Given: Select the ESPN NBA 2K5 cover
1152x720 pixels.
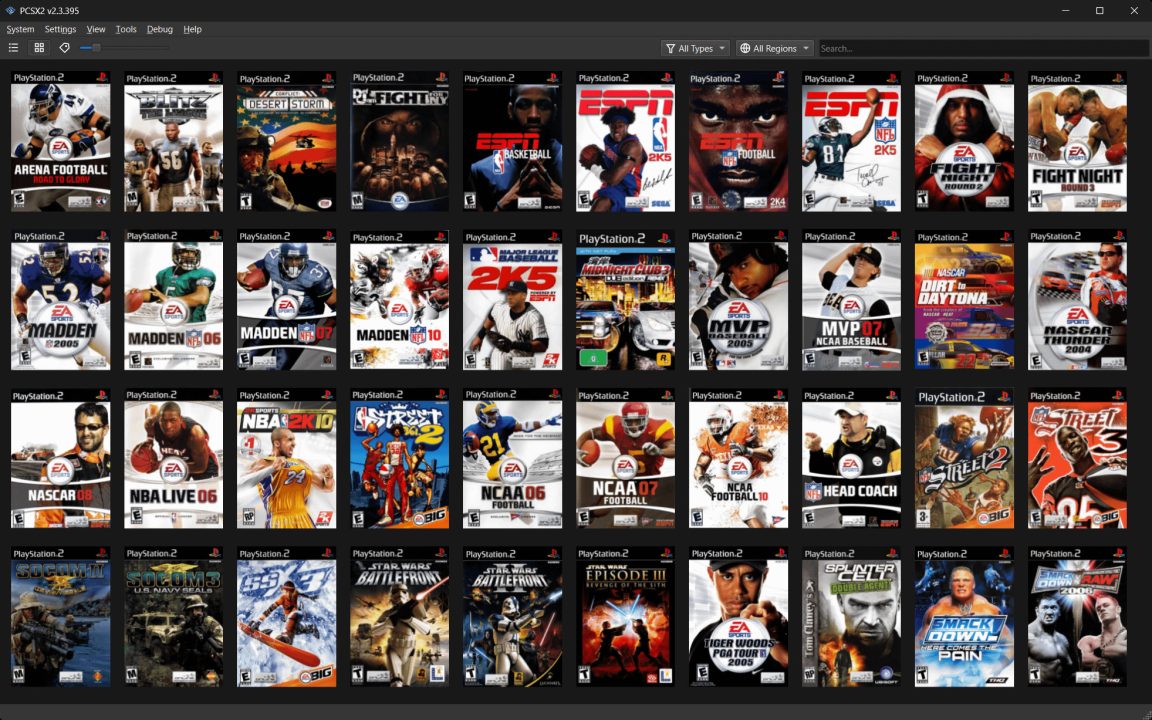Looking at the screenshot, I should (x=625, y=141).
